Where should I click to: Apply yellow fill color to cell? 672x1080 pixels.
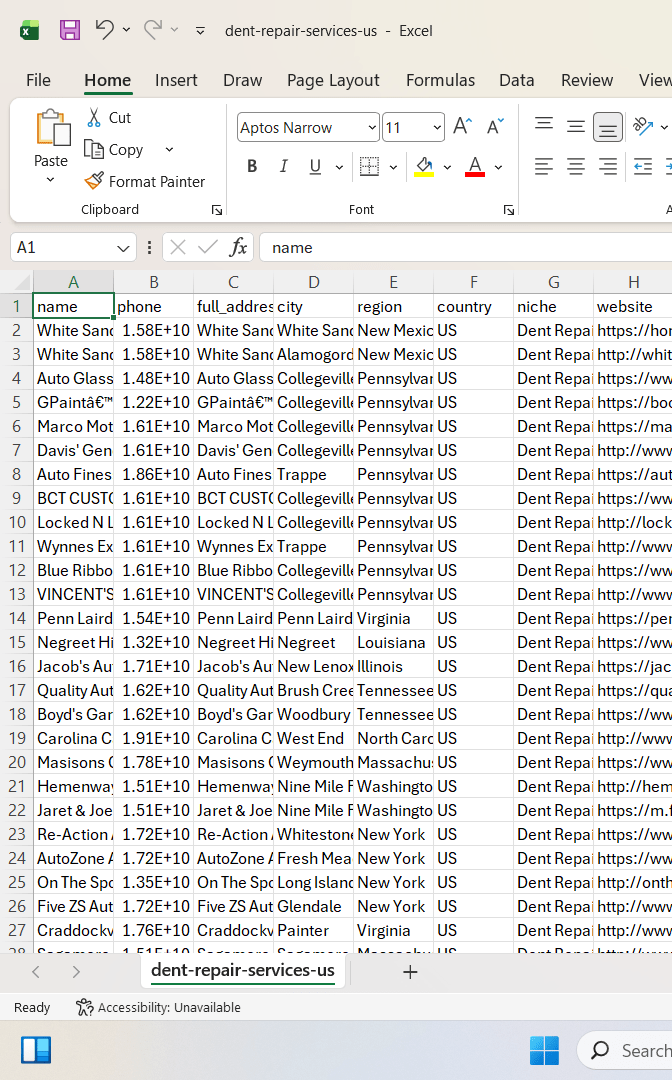point(424,166)
